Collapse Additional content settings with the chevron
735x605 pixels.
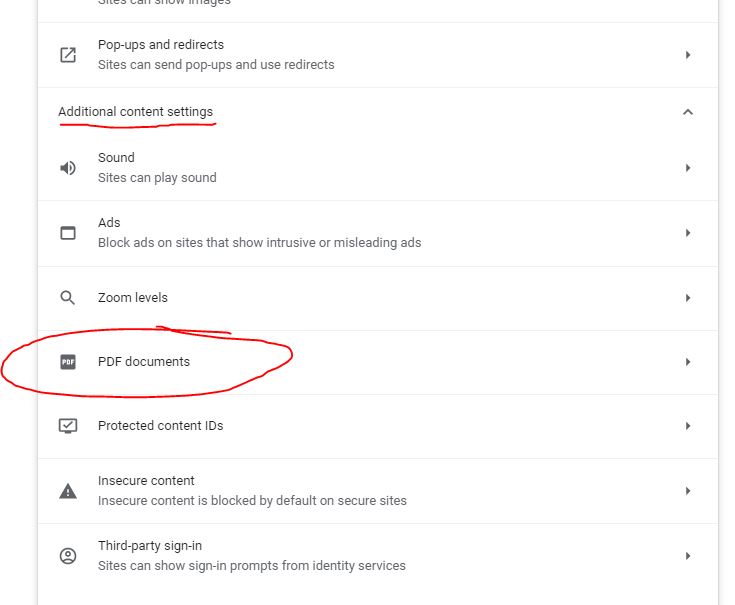pos(688,112)
